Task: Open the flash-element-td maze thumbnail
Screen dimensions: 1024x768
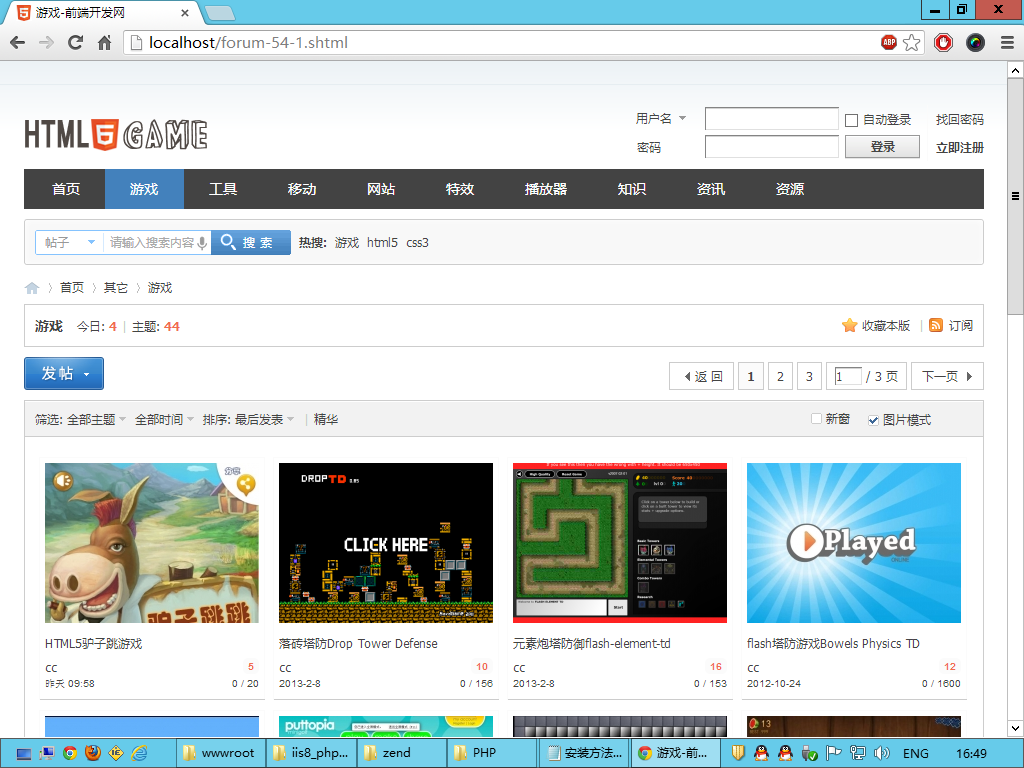Action: tap(620, 543)
